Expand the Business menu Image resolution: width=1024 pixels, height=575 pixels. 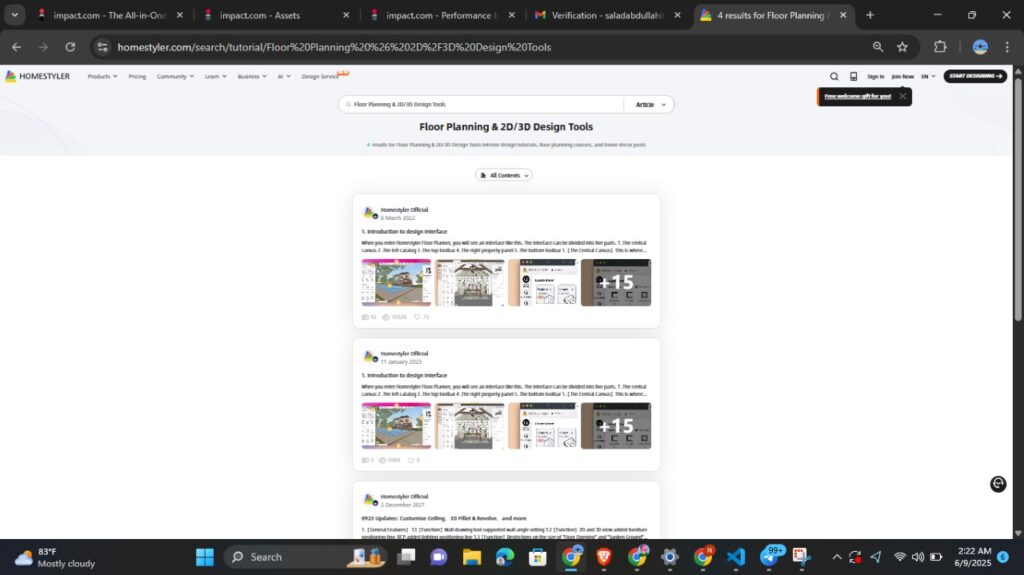pyautogui.click(x=251, y=76)
